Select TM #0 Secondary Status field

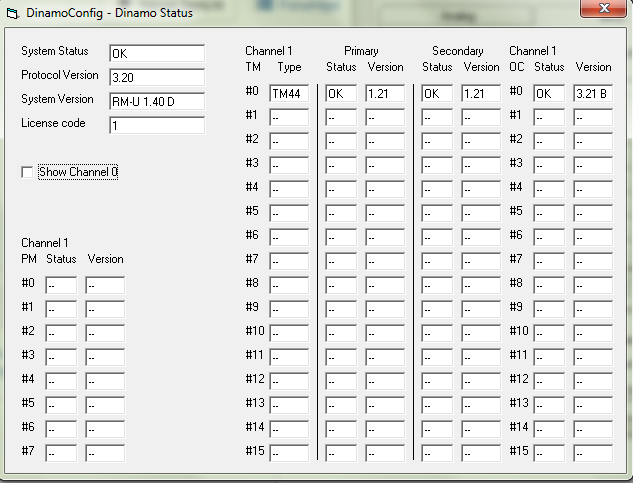click(437, 93)
